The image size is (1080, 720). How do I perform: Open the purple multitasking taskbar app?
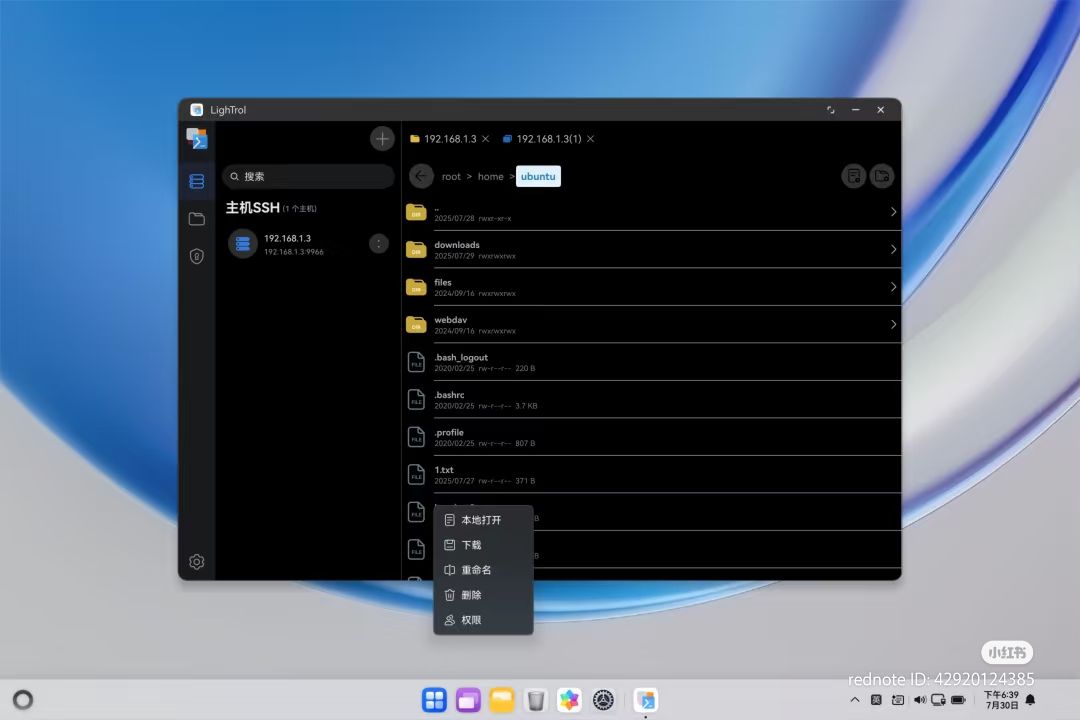[468, 700]
